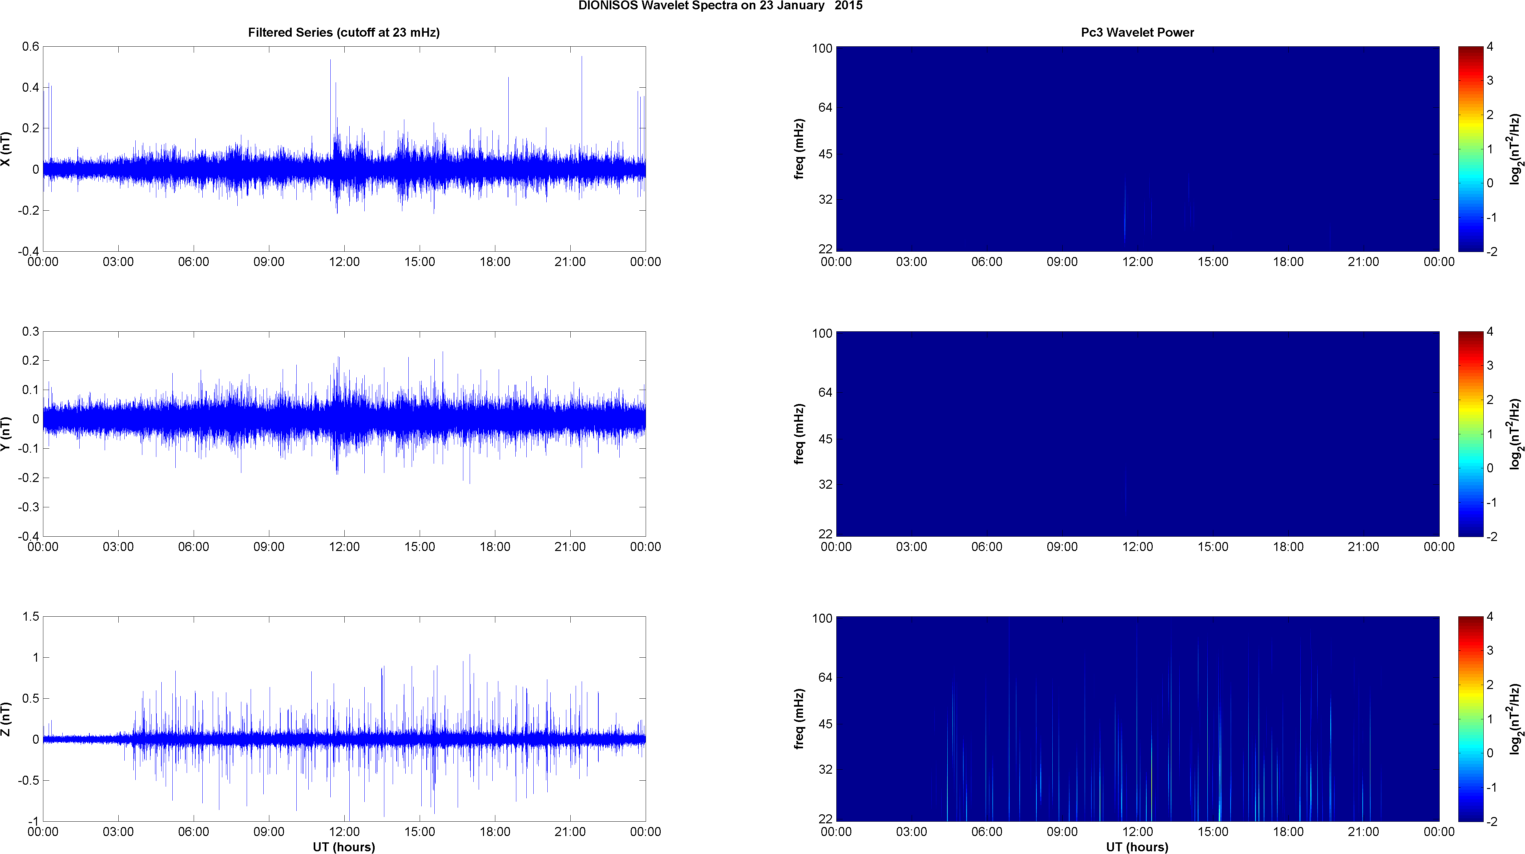Image resolution: width=1525 pixels, height=854 pixels.
Task: Click the '-2' tick on the bottom colorbar
Action: pos(1491,822)
